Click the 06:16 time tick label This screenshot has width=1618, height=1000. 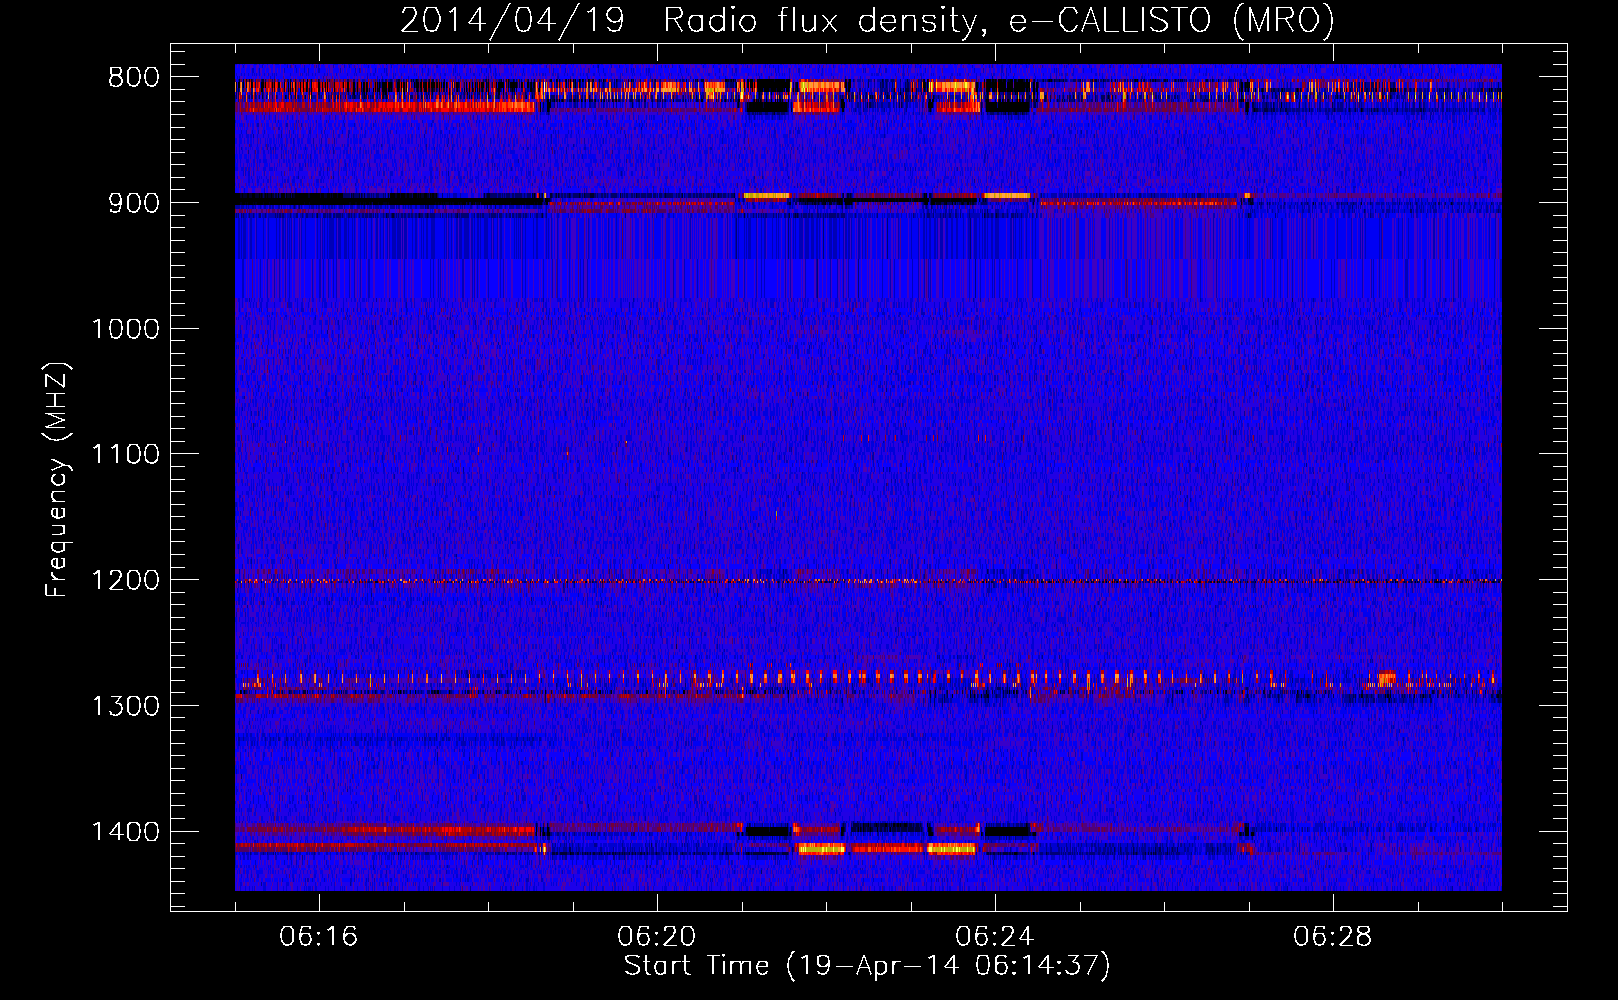(x=319, y=937)
